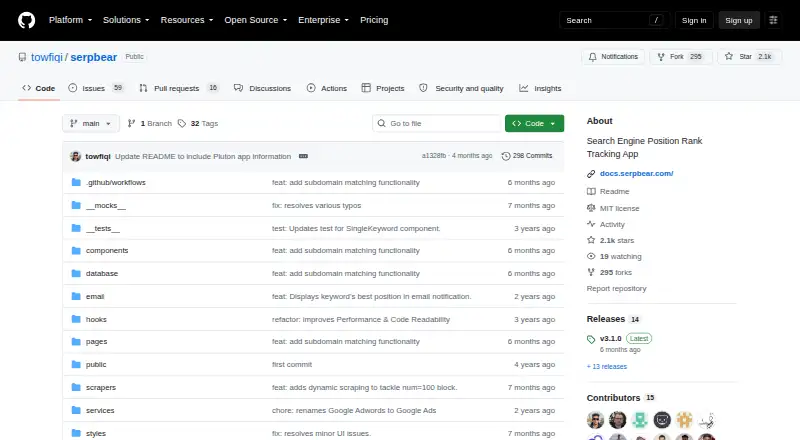Open the styles folder

(x=96, y=433)
